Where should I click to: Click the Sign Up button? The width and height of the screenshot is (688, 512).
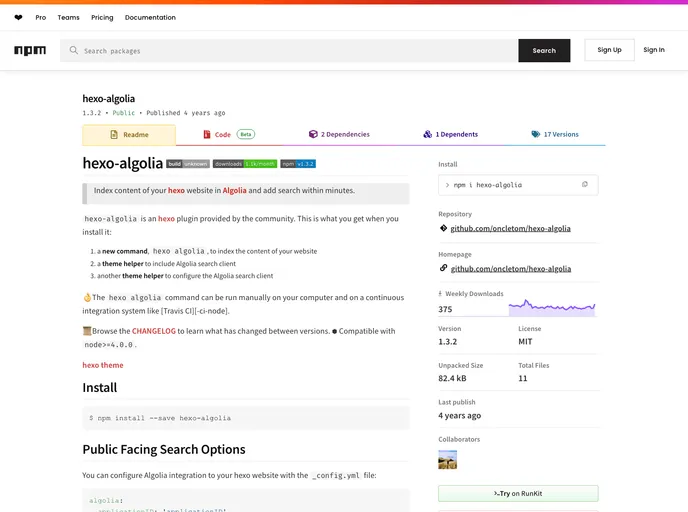(609, 50)
